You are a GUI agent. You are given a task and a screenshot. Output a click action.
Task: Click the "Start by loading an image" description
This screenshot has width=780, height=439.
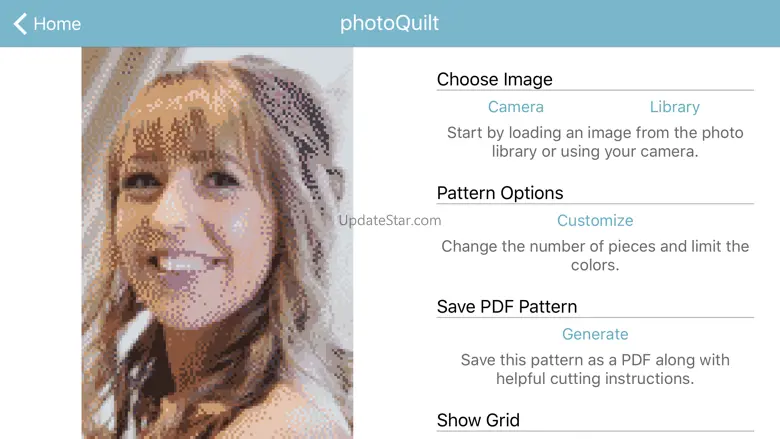pos(595,142)
